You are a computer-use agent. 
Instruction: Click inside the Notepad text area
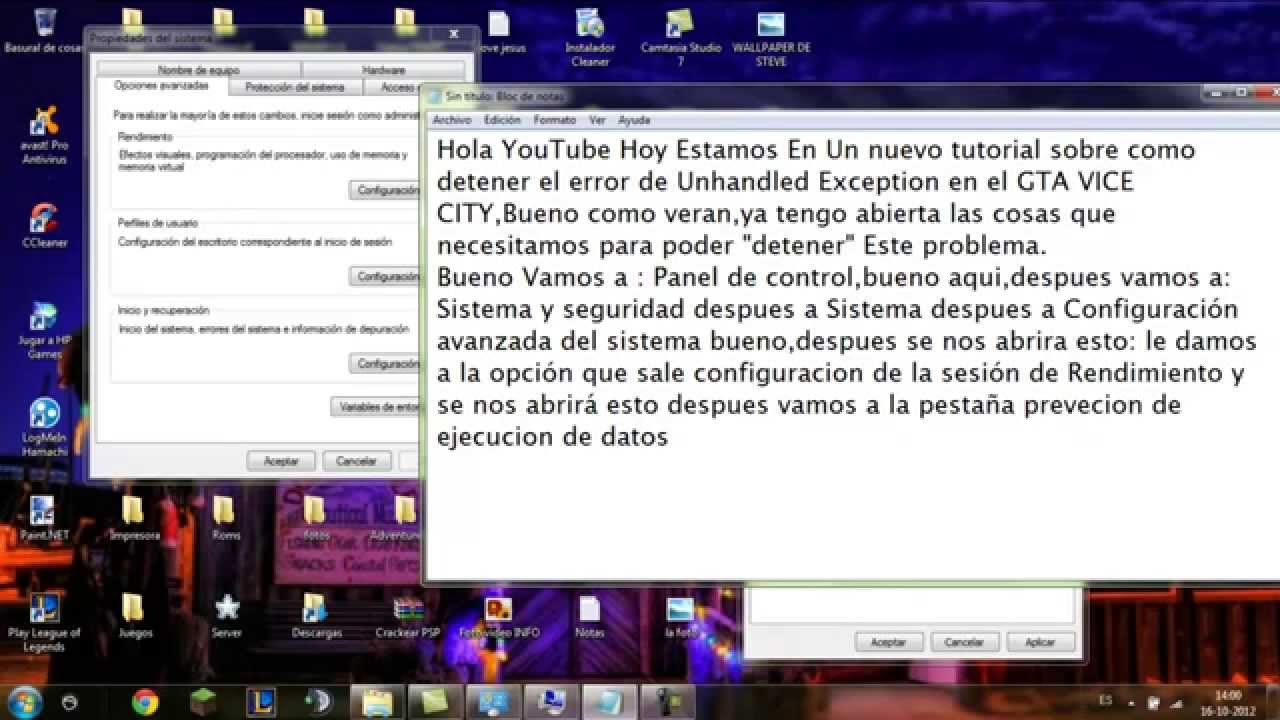click(852, 355)
